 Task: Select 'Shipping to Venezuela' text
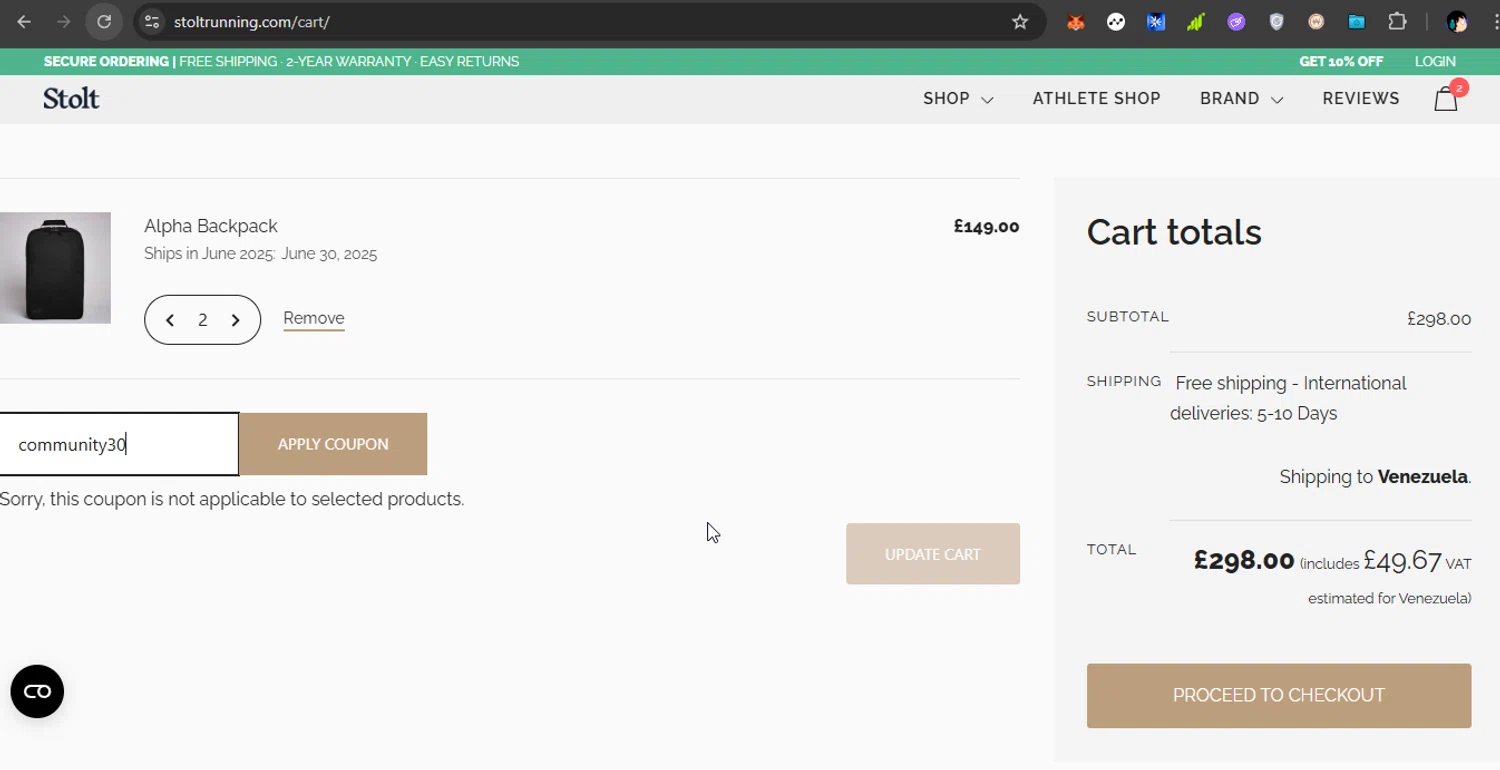pos(1376,477)
